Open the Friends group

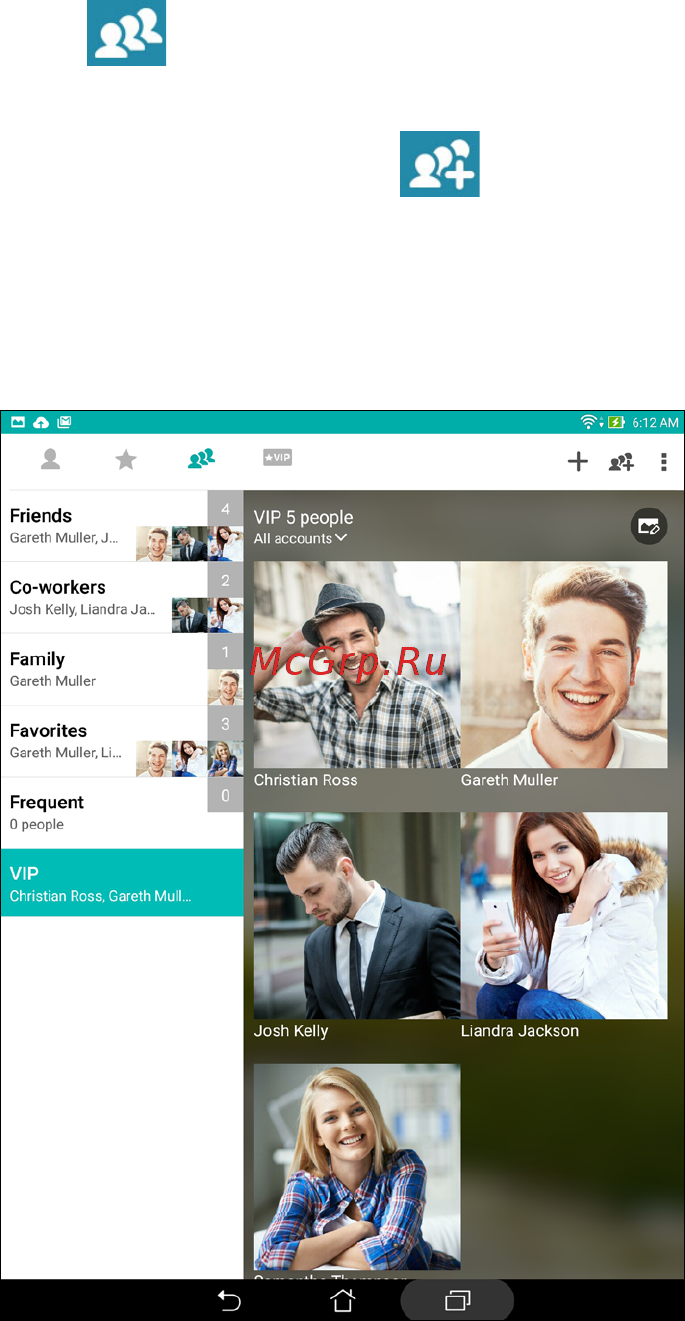[x=122, y=526]
